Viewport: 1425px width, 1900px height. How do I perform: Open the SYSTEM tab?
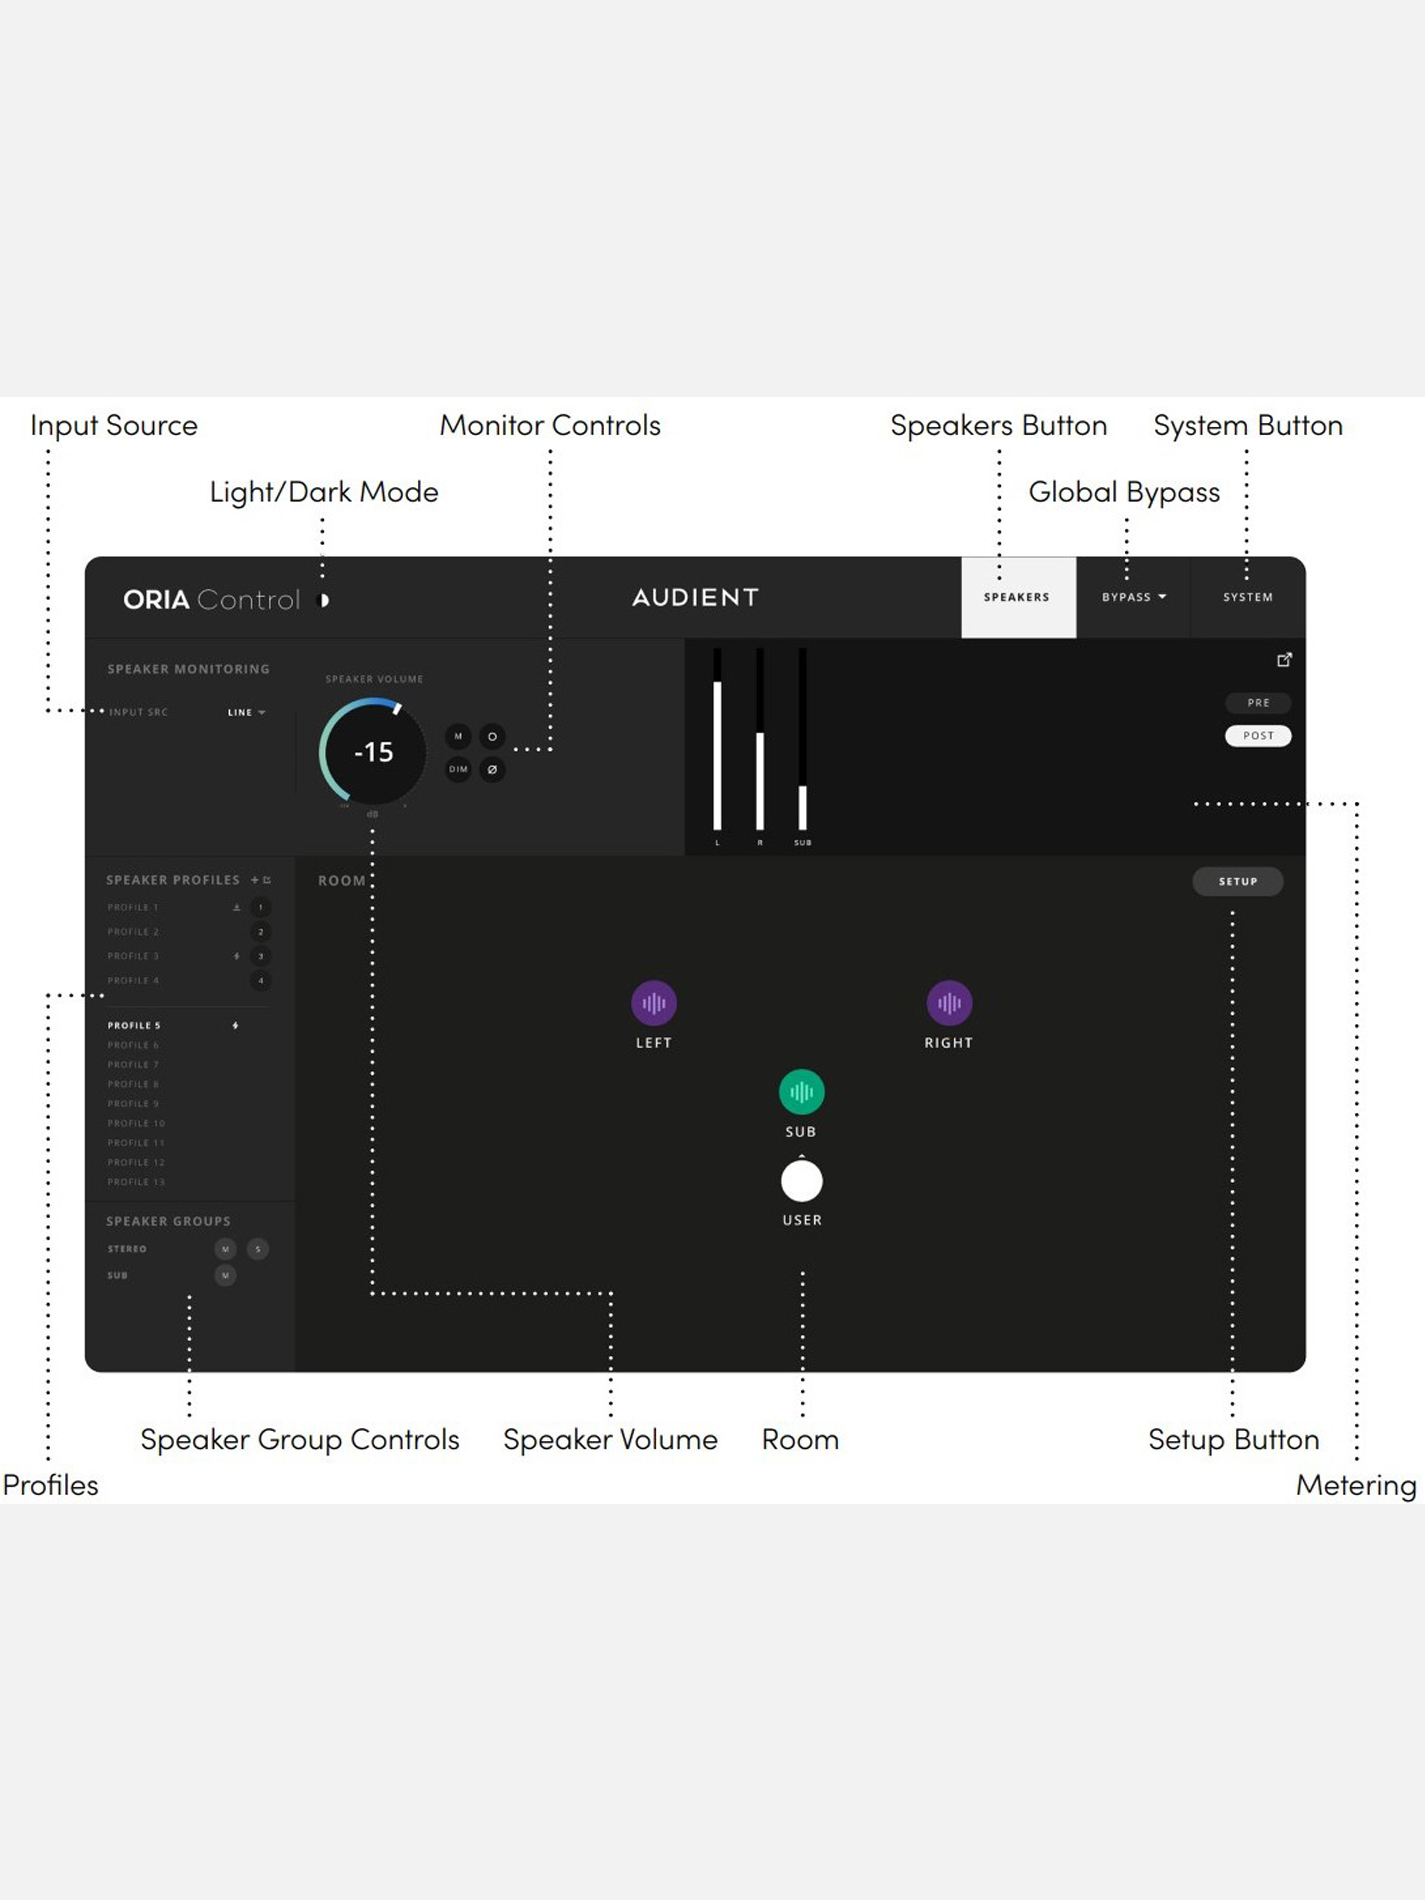pyautogui.click(x=1247, y=597)
